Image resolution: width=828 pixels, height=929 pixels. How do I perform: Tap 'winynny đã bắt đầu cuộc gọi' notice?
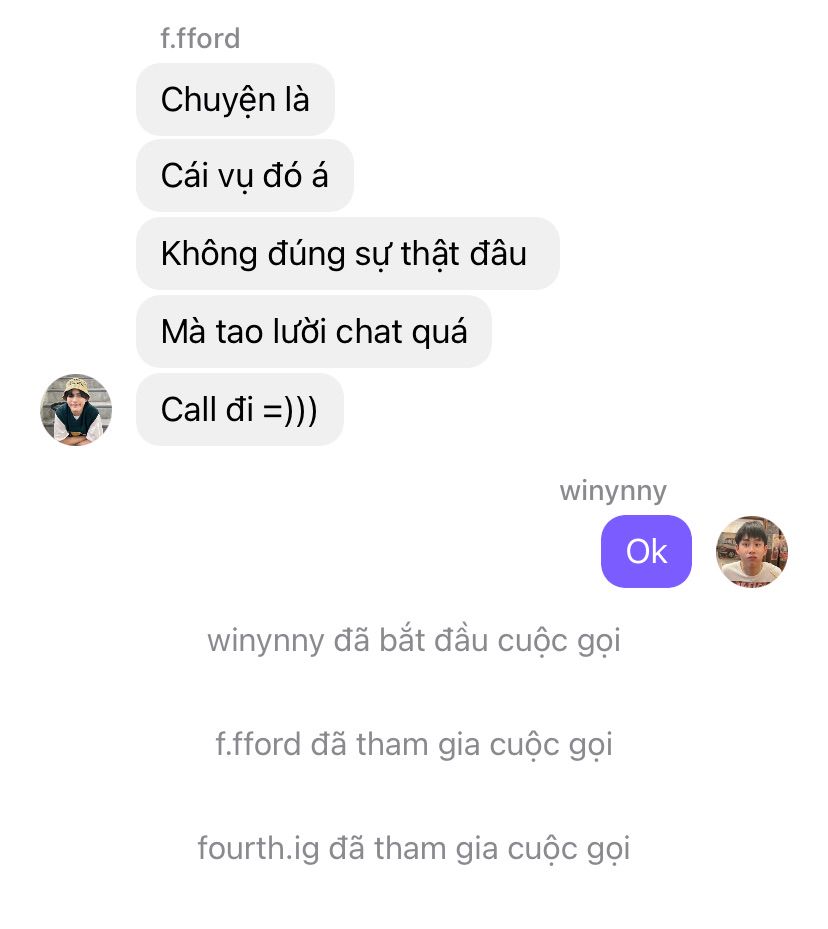414,641
